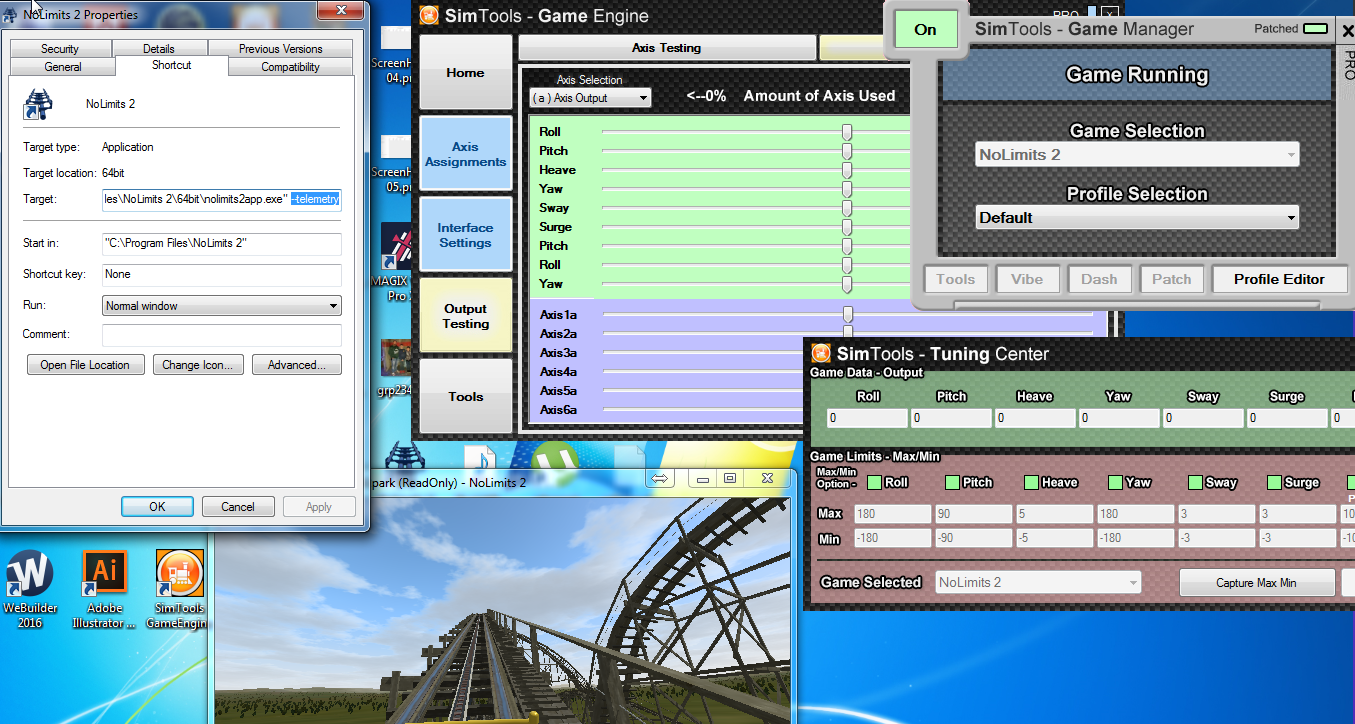Switch to General tab in Properties

click(x=63, y=67)
